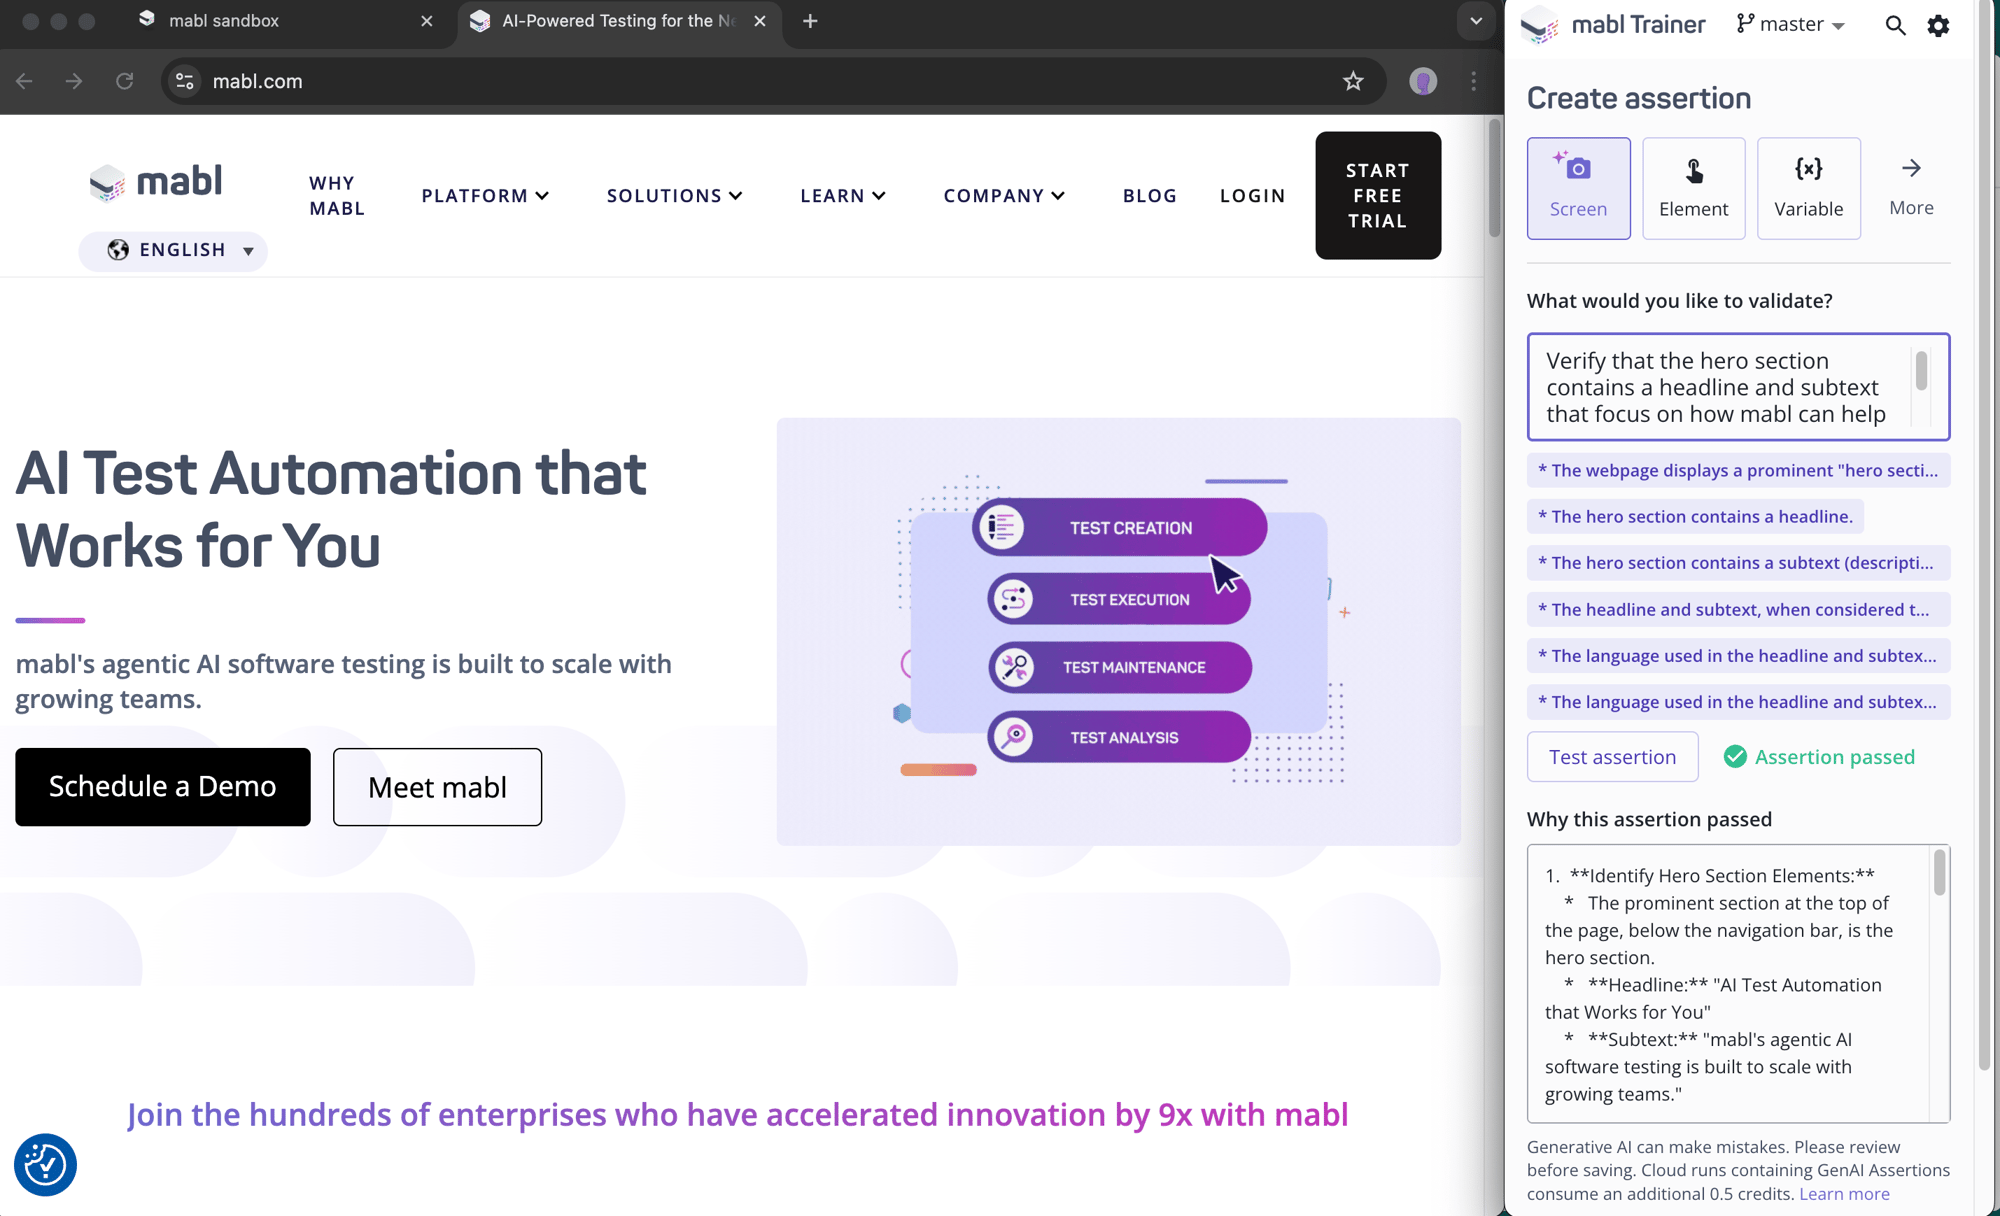Click the mabl Trainer search icon
This screenshot has height=1216, width=2000.
(1895, 26)
